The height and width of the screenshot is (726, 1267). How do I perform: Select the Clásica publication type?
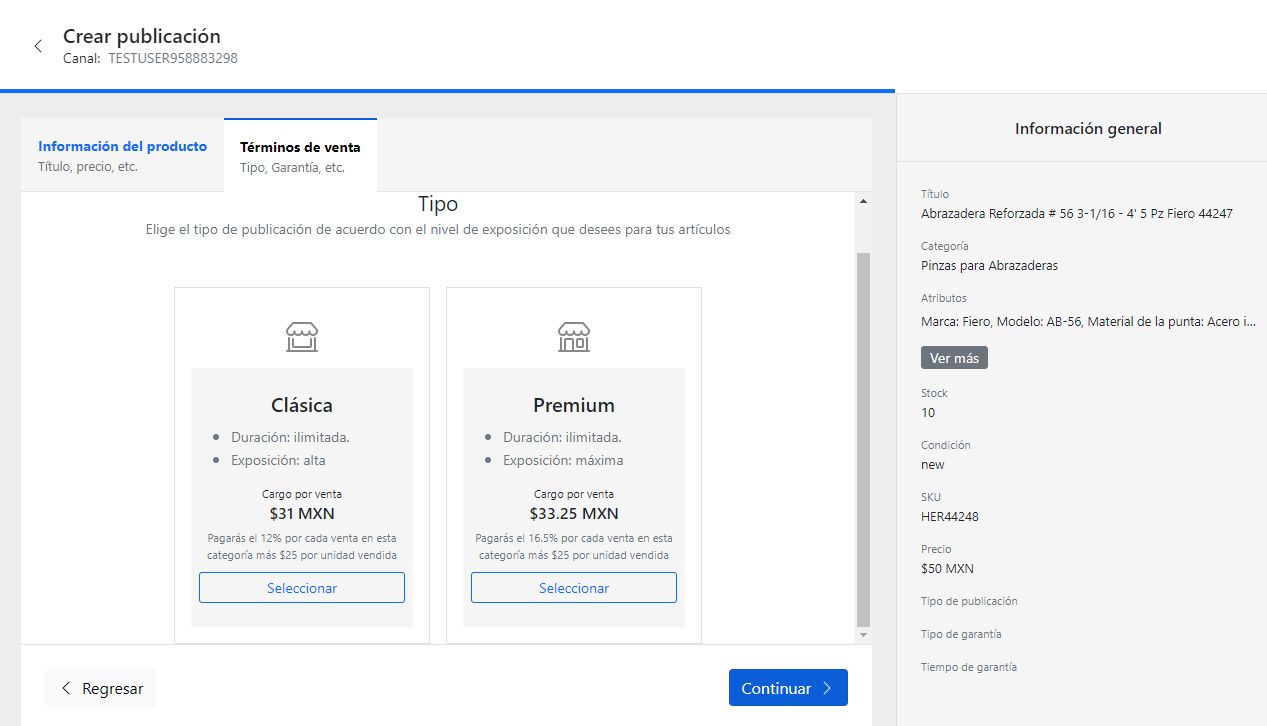pos(302,588)
